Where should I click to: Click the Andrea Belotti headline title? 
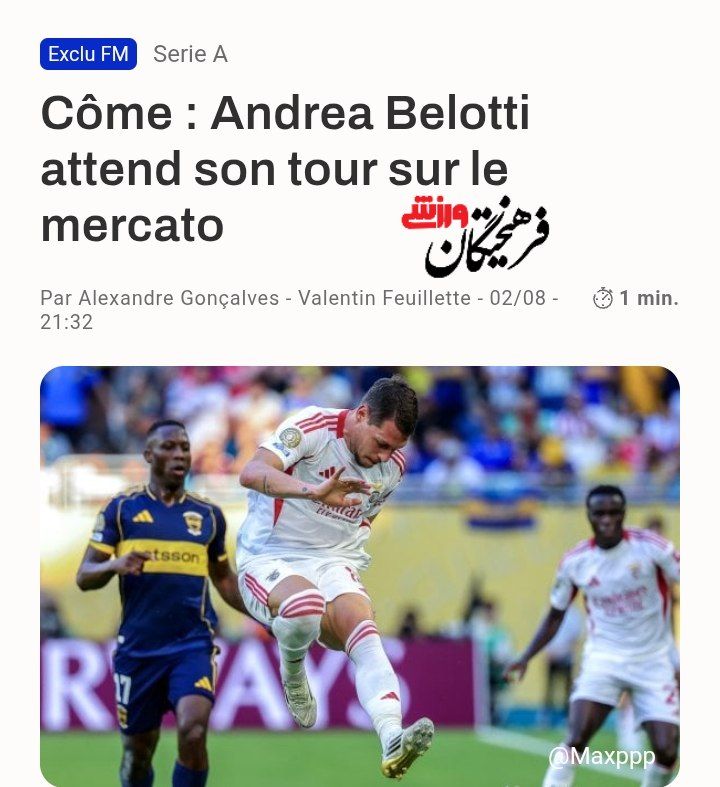285,169
